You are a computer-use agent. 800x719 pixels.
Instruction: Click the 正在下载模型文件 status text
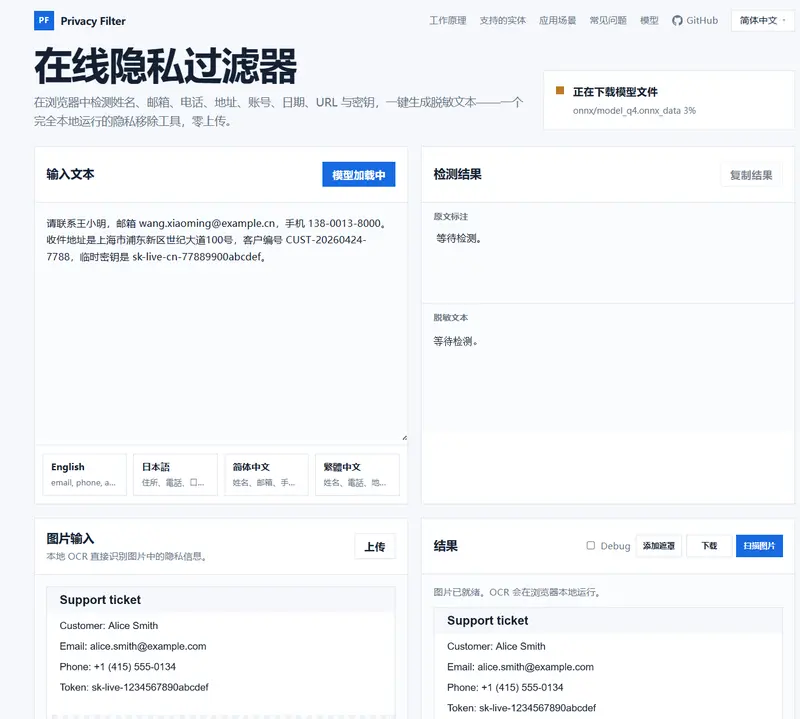click(615, 92)
